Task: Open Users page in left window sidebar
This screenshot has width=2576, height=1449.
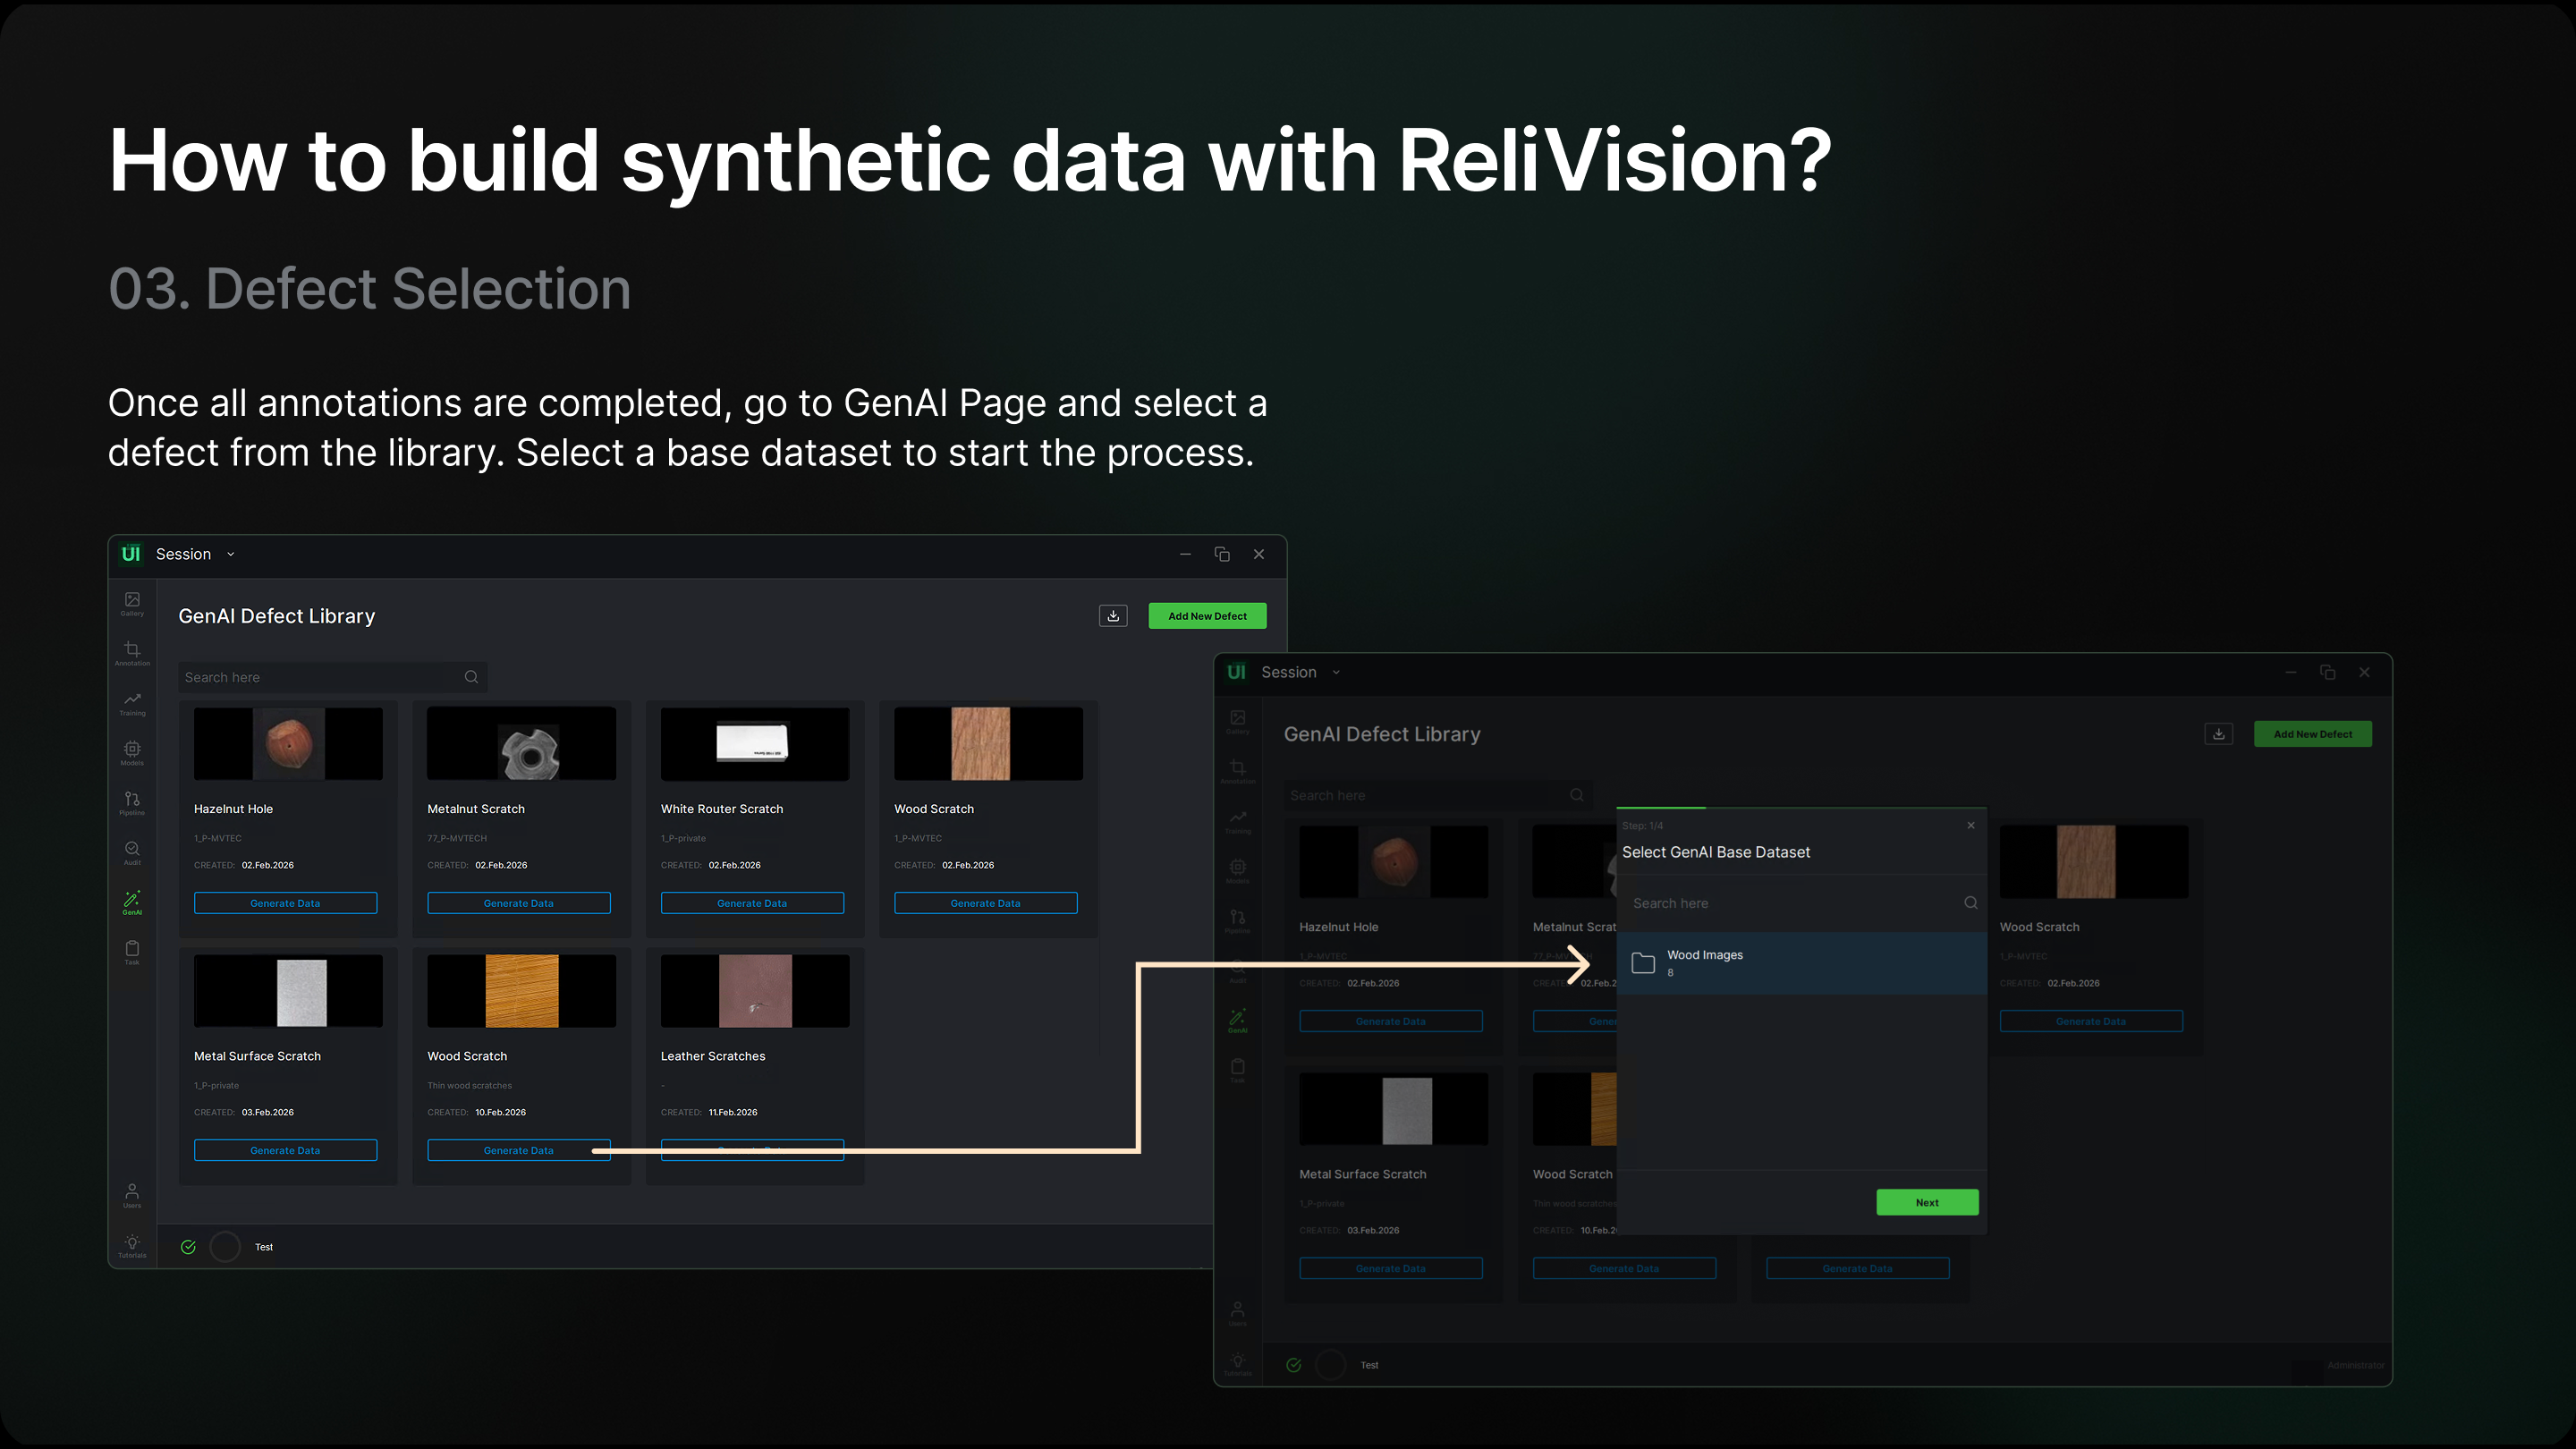Action: (132, 1195)
